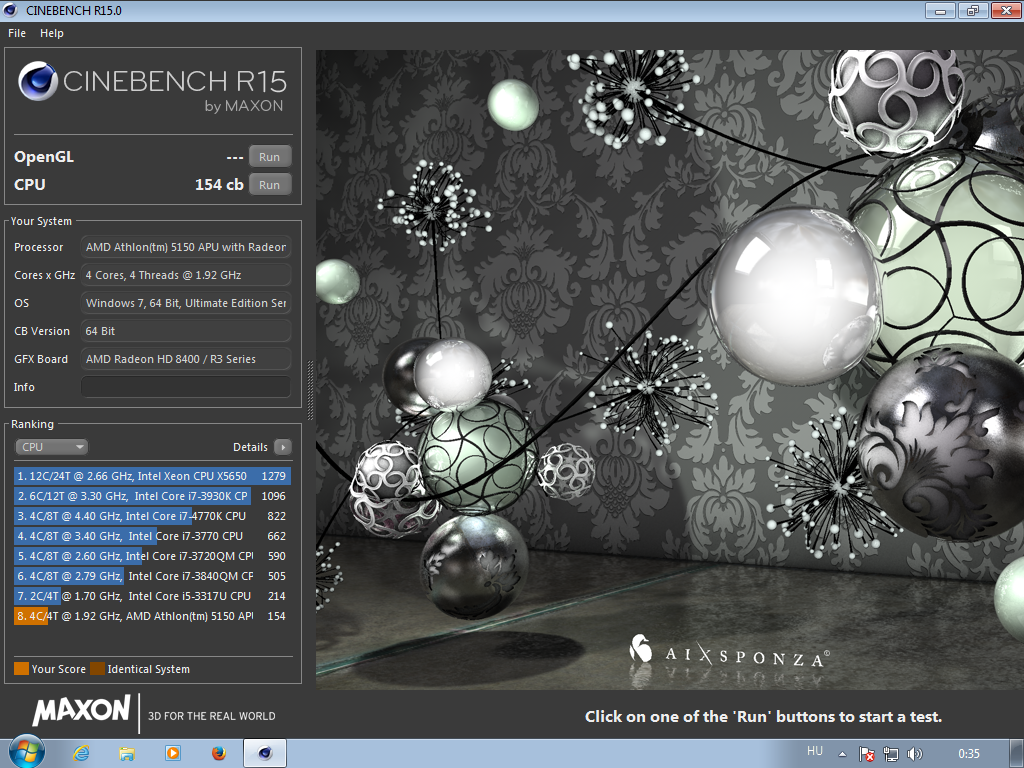Open the Windows Start menu
The height and width of the screenshot is (768, 1024).
26,752
